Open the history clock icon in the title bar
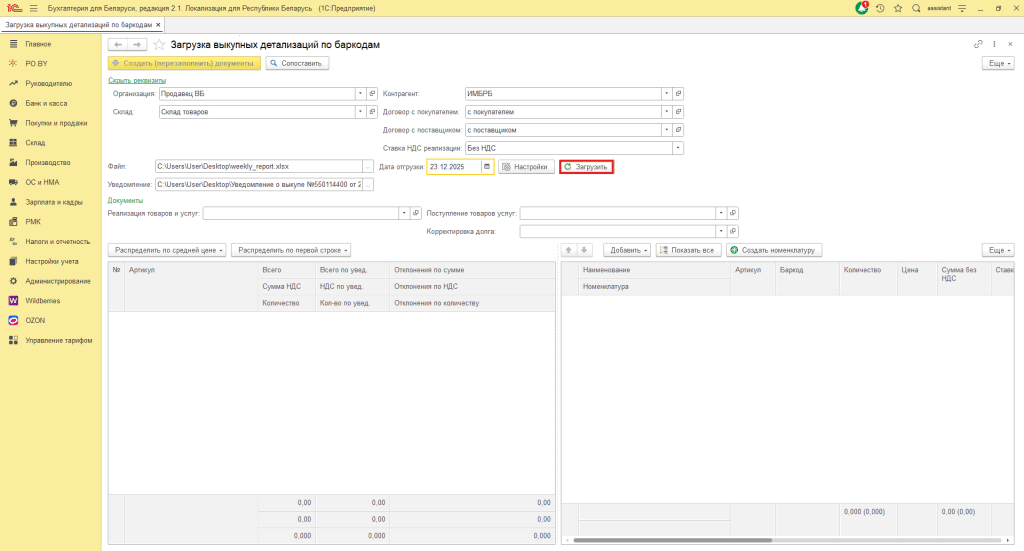The width and height of the screenshot is (1024, 551). [881, 8]
